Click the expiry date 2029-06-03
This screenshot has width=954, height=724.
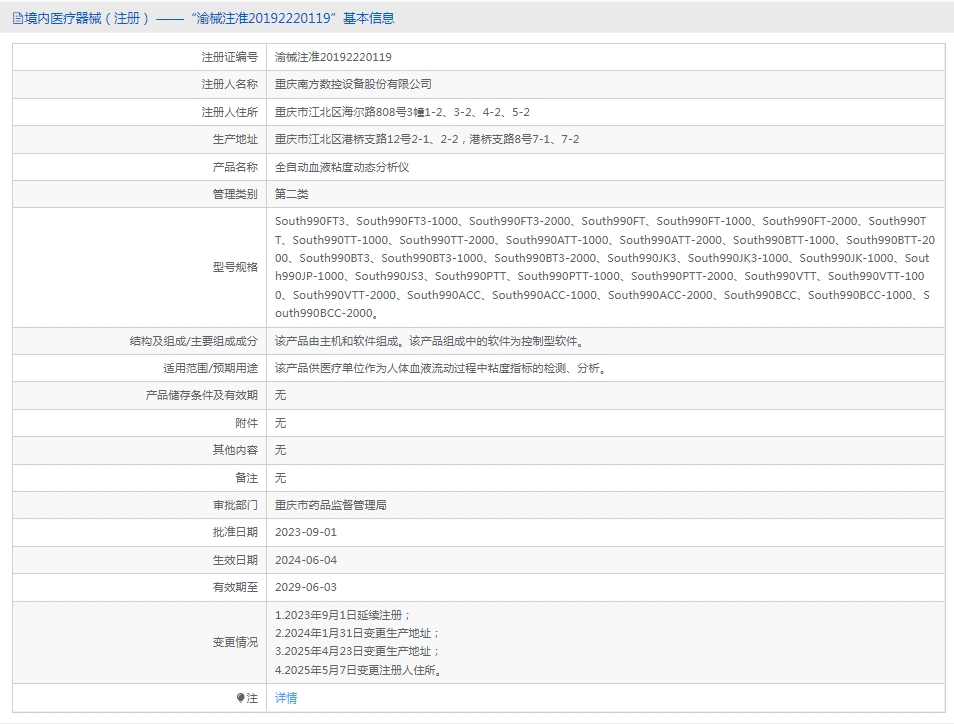point(305,588)
